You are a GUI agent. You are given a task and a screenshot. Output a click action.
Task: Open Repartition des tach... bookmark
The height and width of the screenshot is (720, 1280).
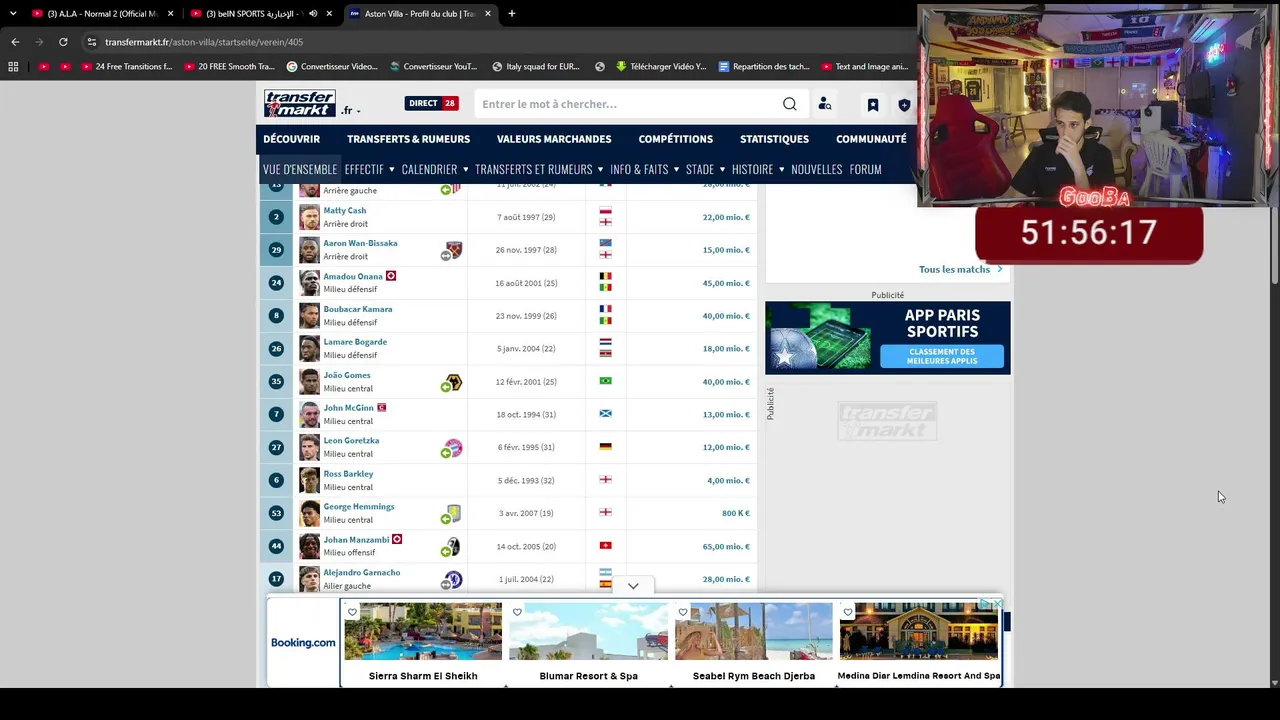(764, 67)
